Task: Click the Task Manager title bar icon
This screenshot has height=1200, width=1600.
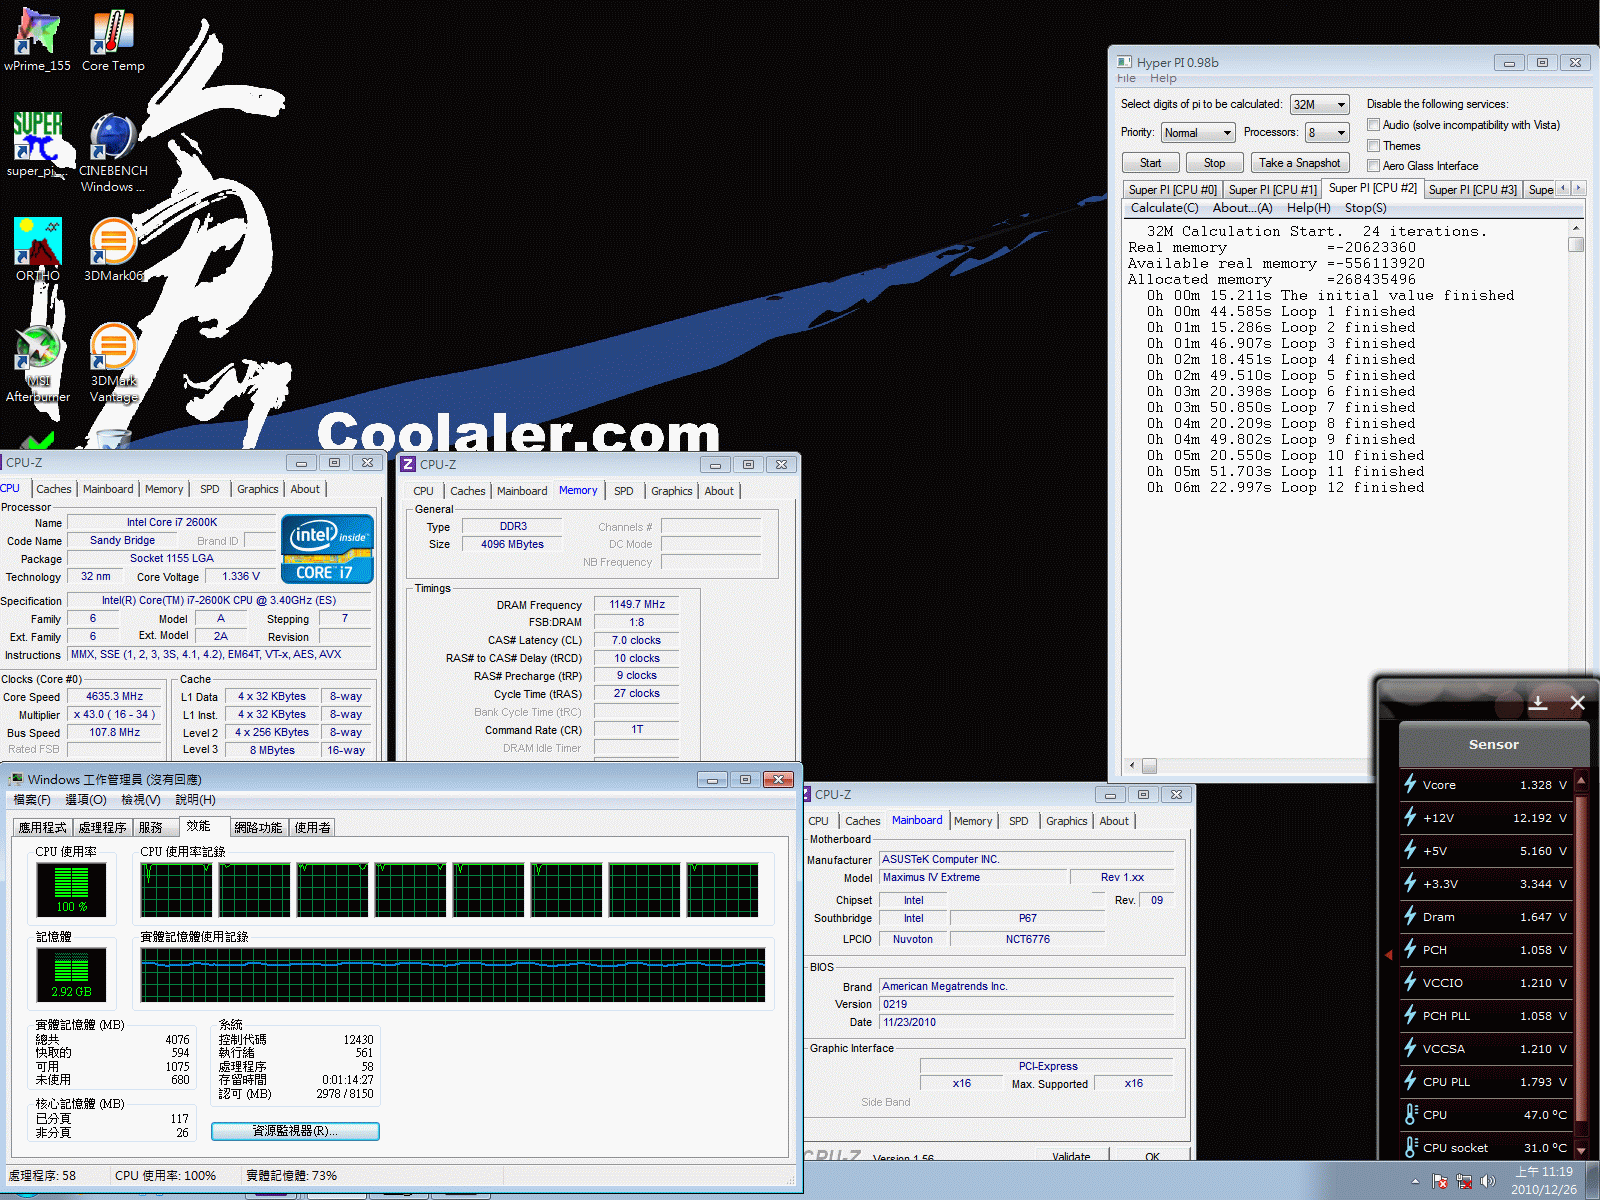Action: click(16, 779)
